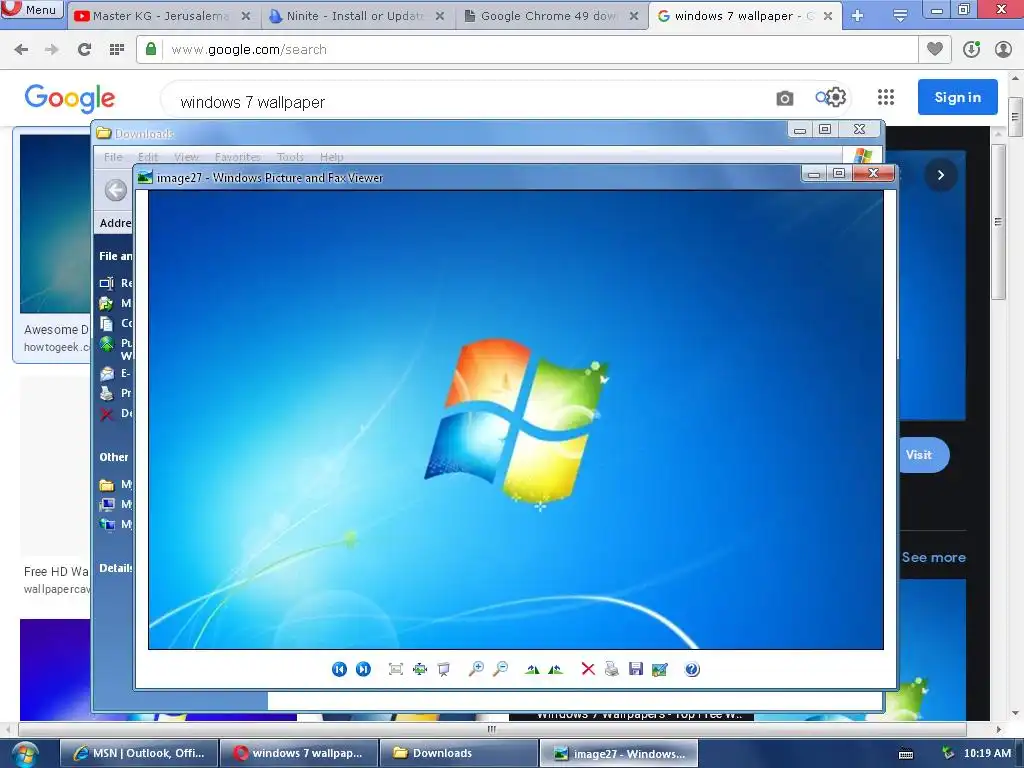Click the camera search-by-image icon
This screenshot has height=768, width=1024.
click(785, 98)
